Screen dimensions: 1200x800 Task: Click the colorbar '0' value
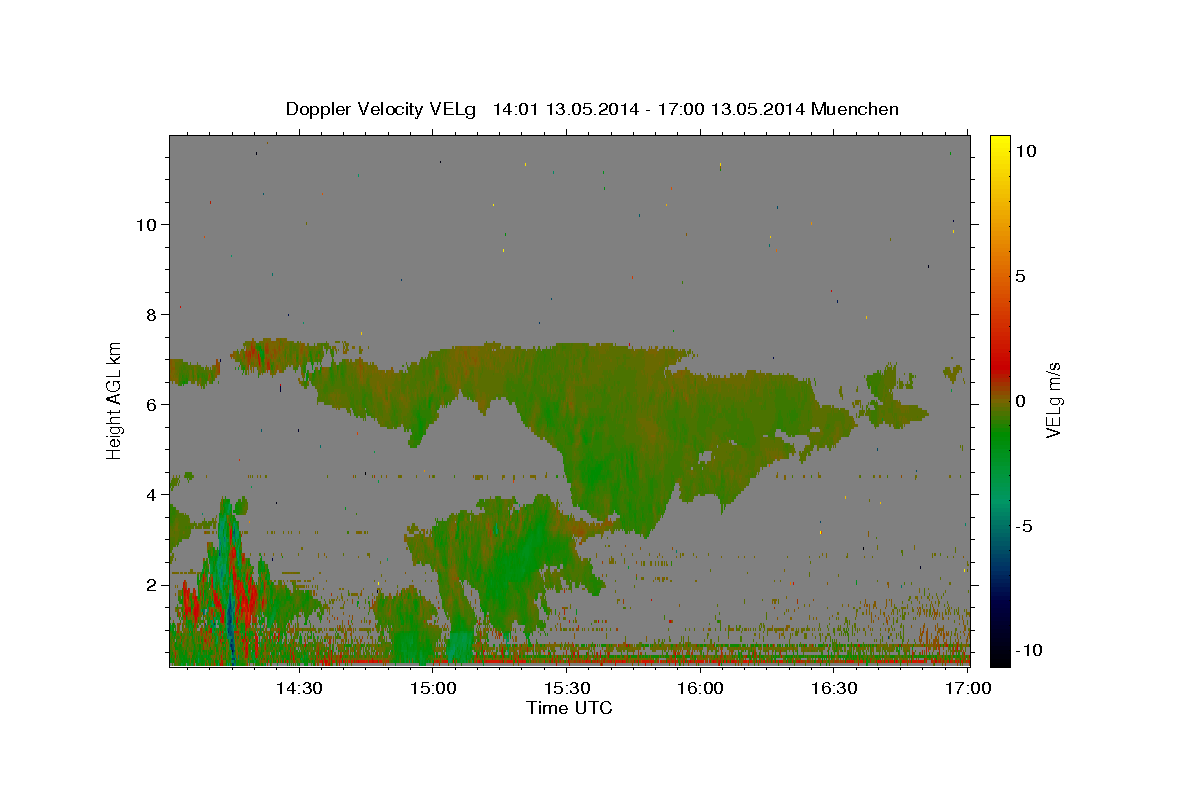click(1021, 401)
